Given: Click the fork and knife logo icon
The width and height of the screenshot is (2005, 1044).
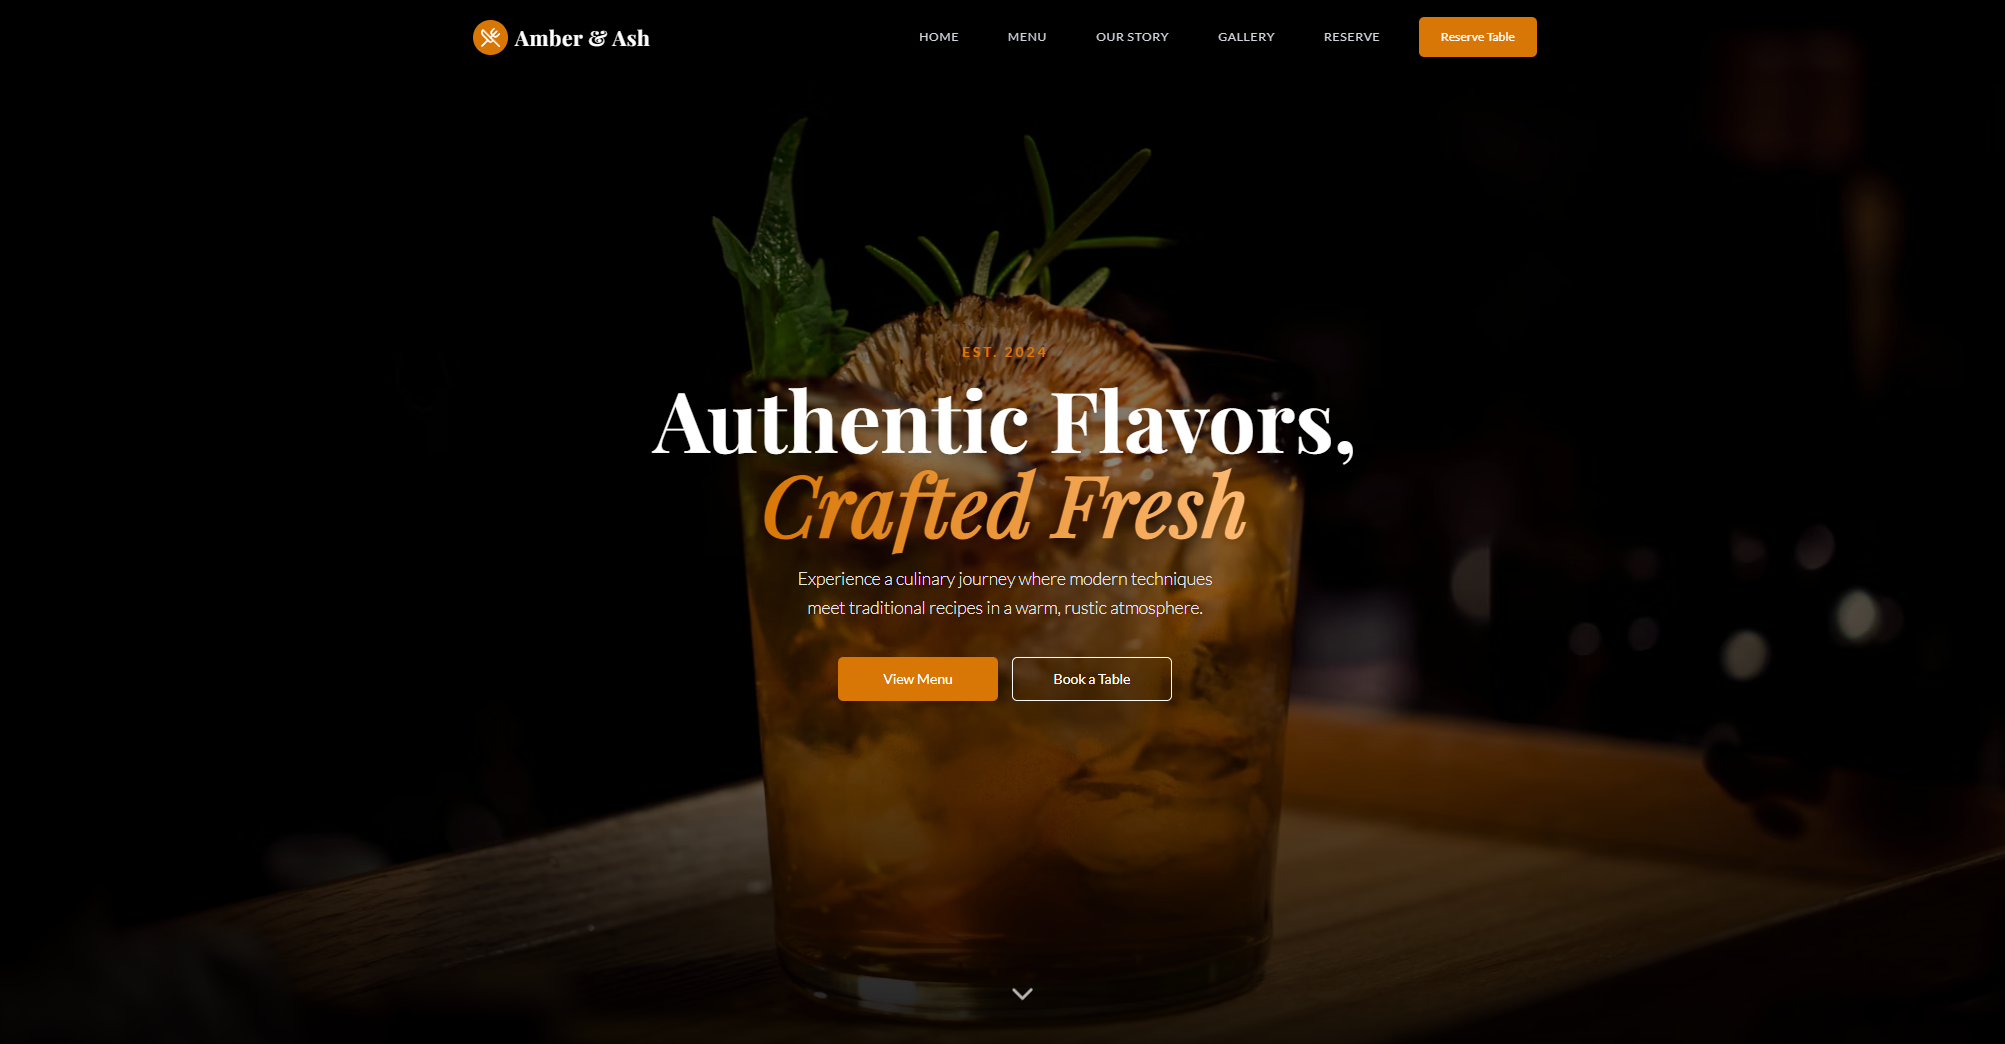Looking at the screenshot, I should (490, 38).
